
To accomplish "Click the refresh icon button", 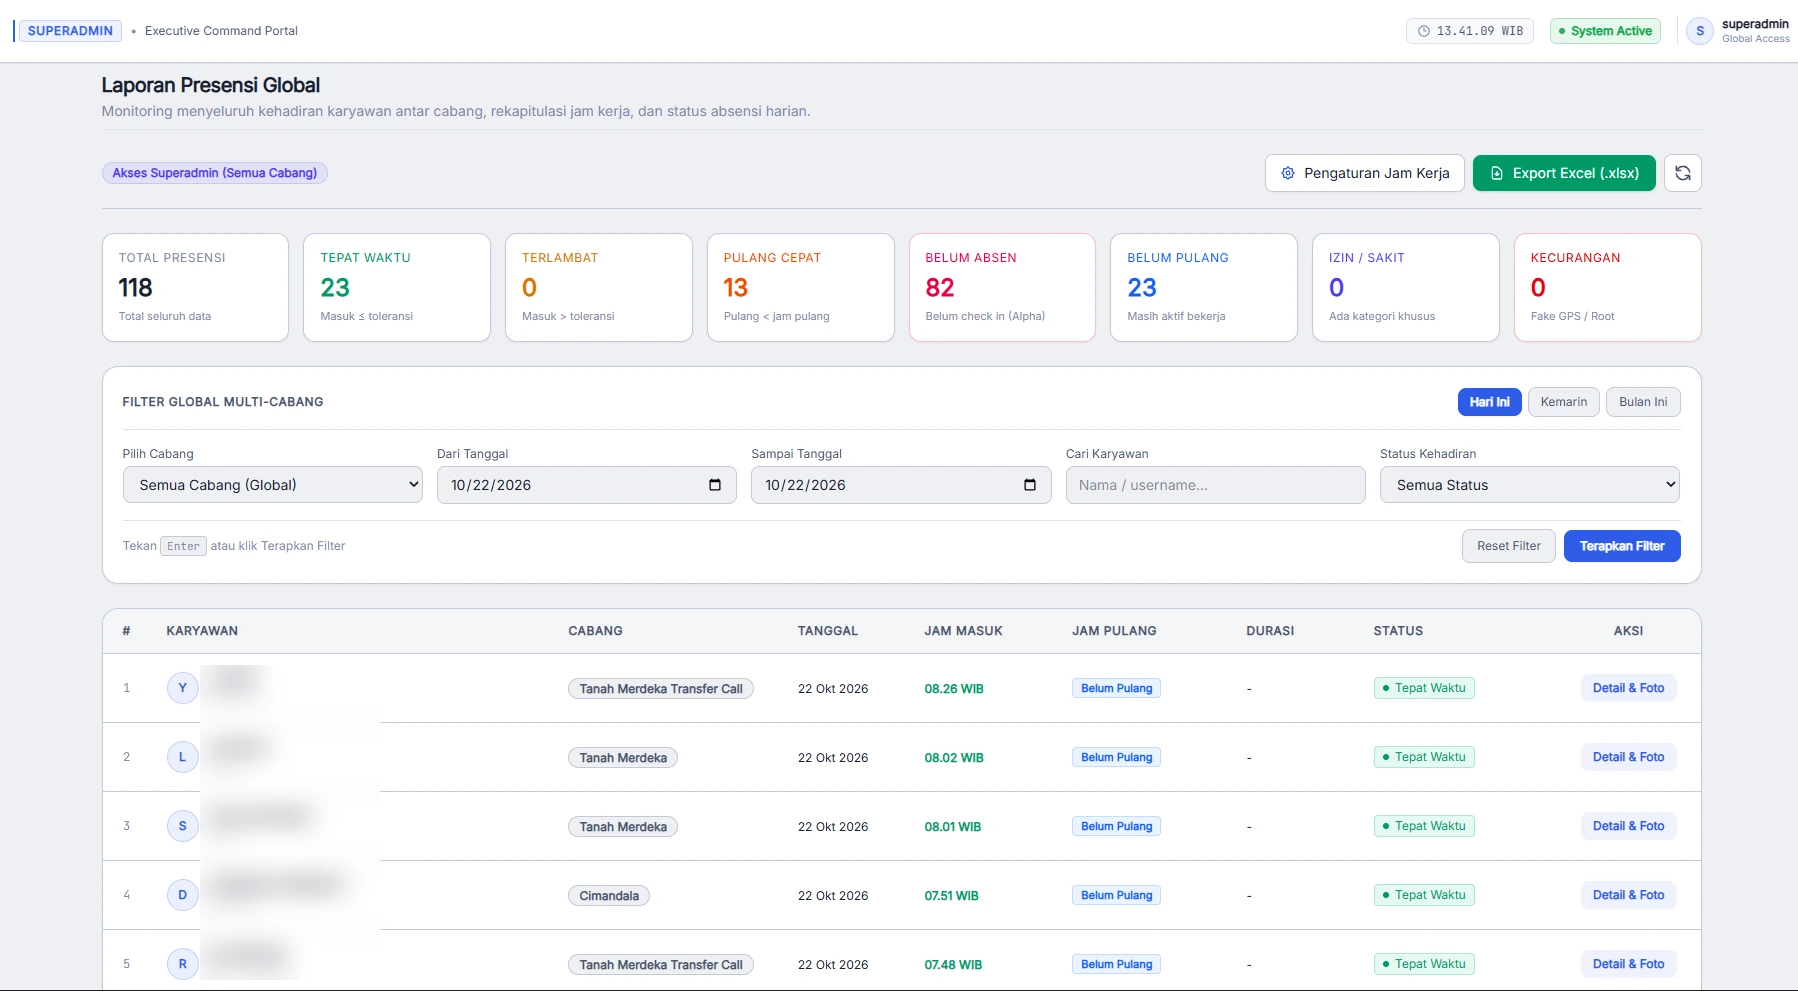I will [x=1683, y=173].
